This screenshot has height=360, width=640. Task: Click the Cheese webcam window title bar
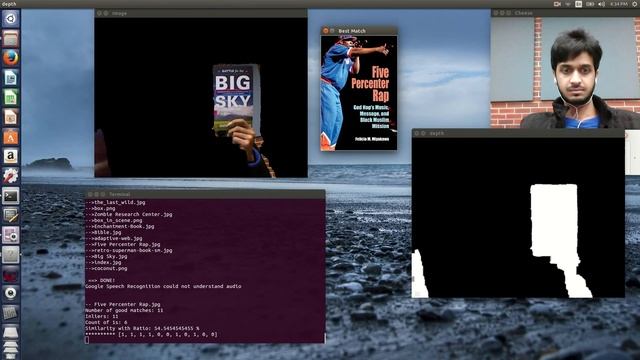(565, 13)
